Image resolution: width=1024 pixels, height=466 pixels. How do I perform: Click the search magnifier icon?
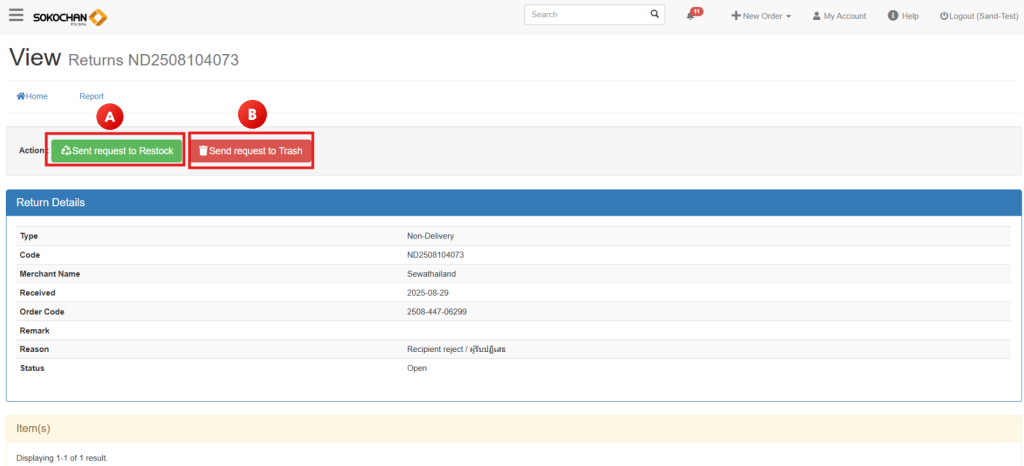(x=655, y=15)
